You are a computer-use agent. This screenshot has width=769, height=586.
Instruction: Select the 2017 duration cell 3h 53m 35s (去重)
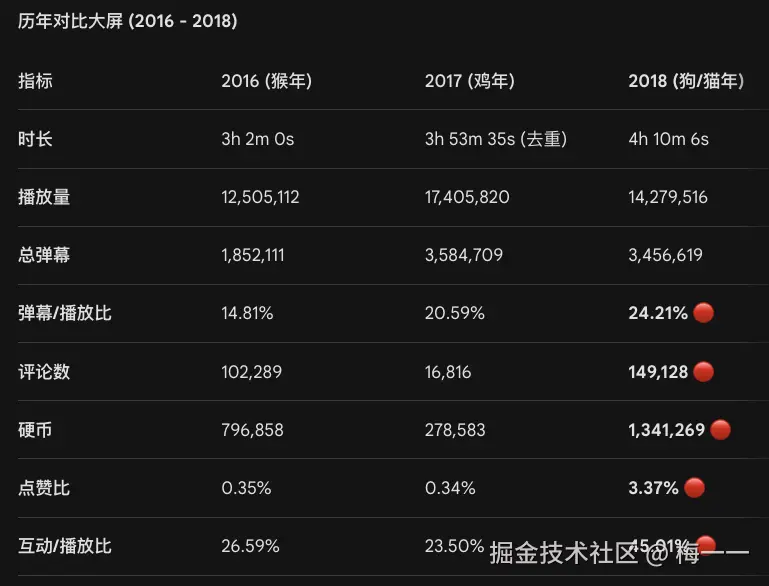click(495, 139)
